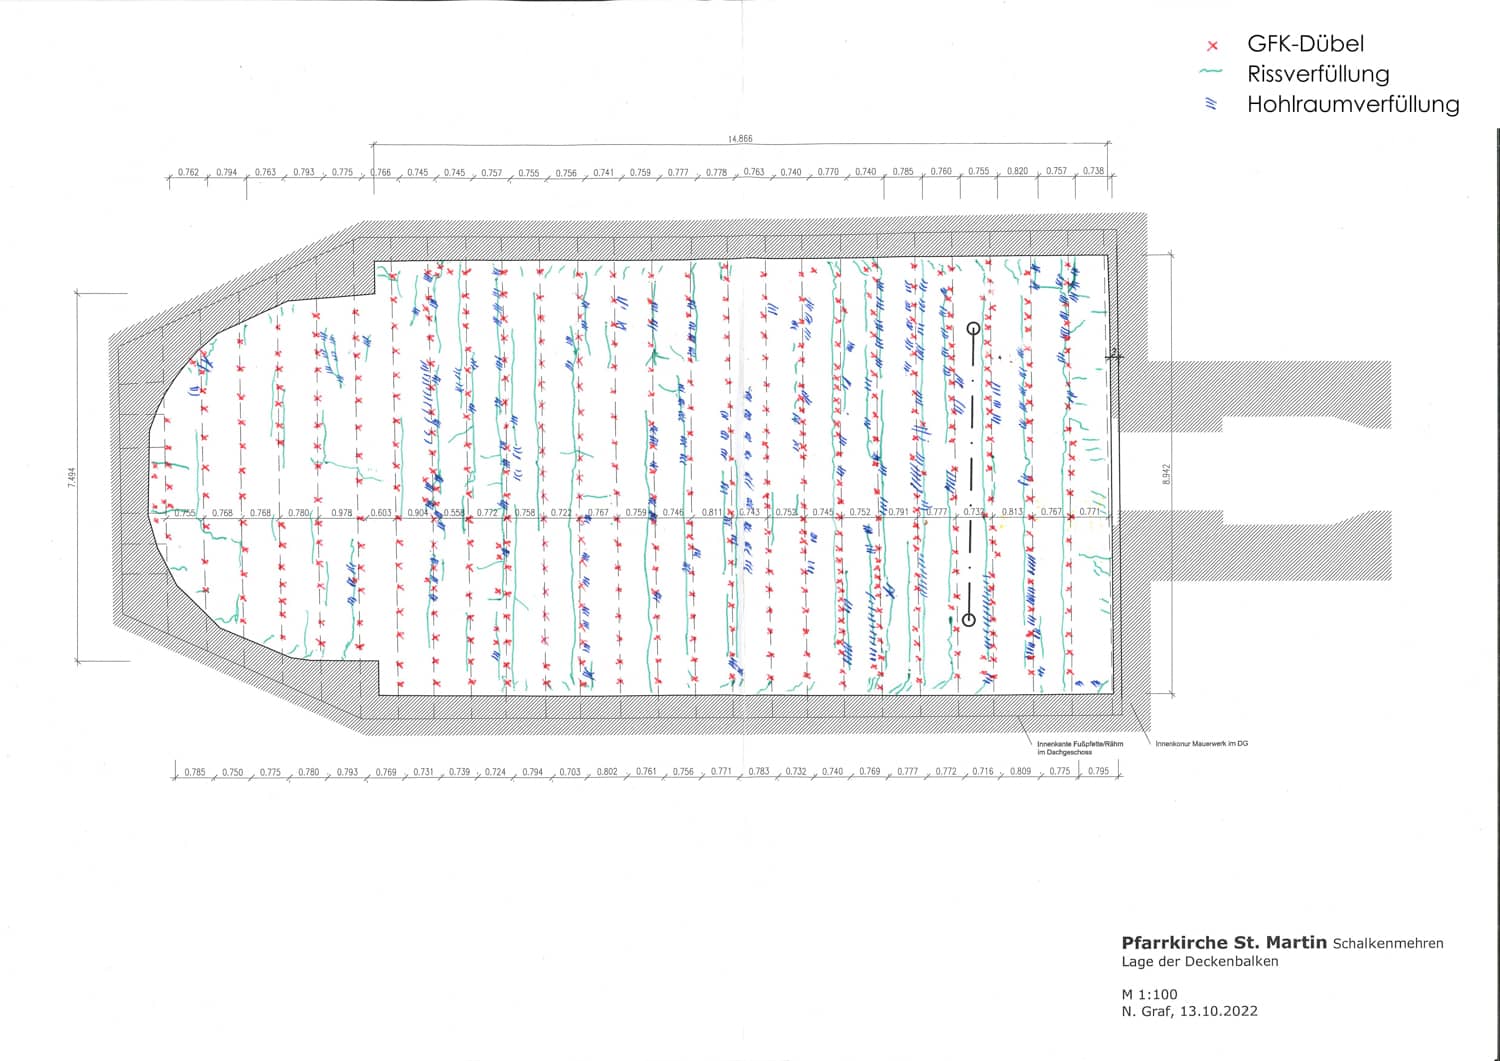Viewport: 1500px width, 1061px height.
Task: Click the red X GFK-Dübel legend symbol
Action: click(1213, 46)
